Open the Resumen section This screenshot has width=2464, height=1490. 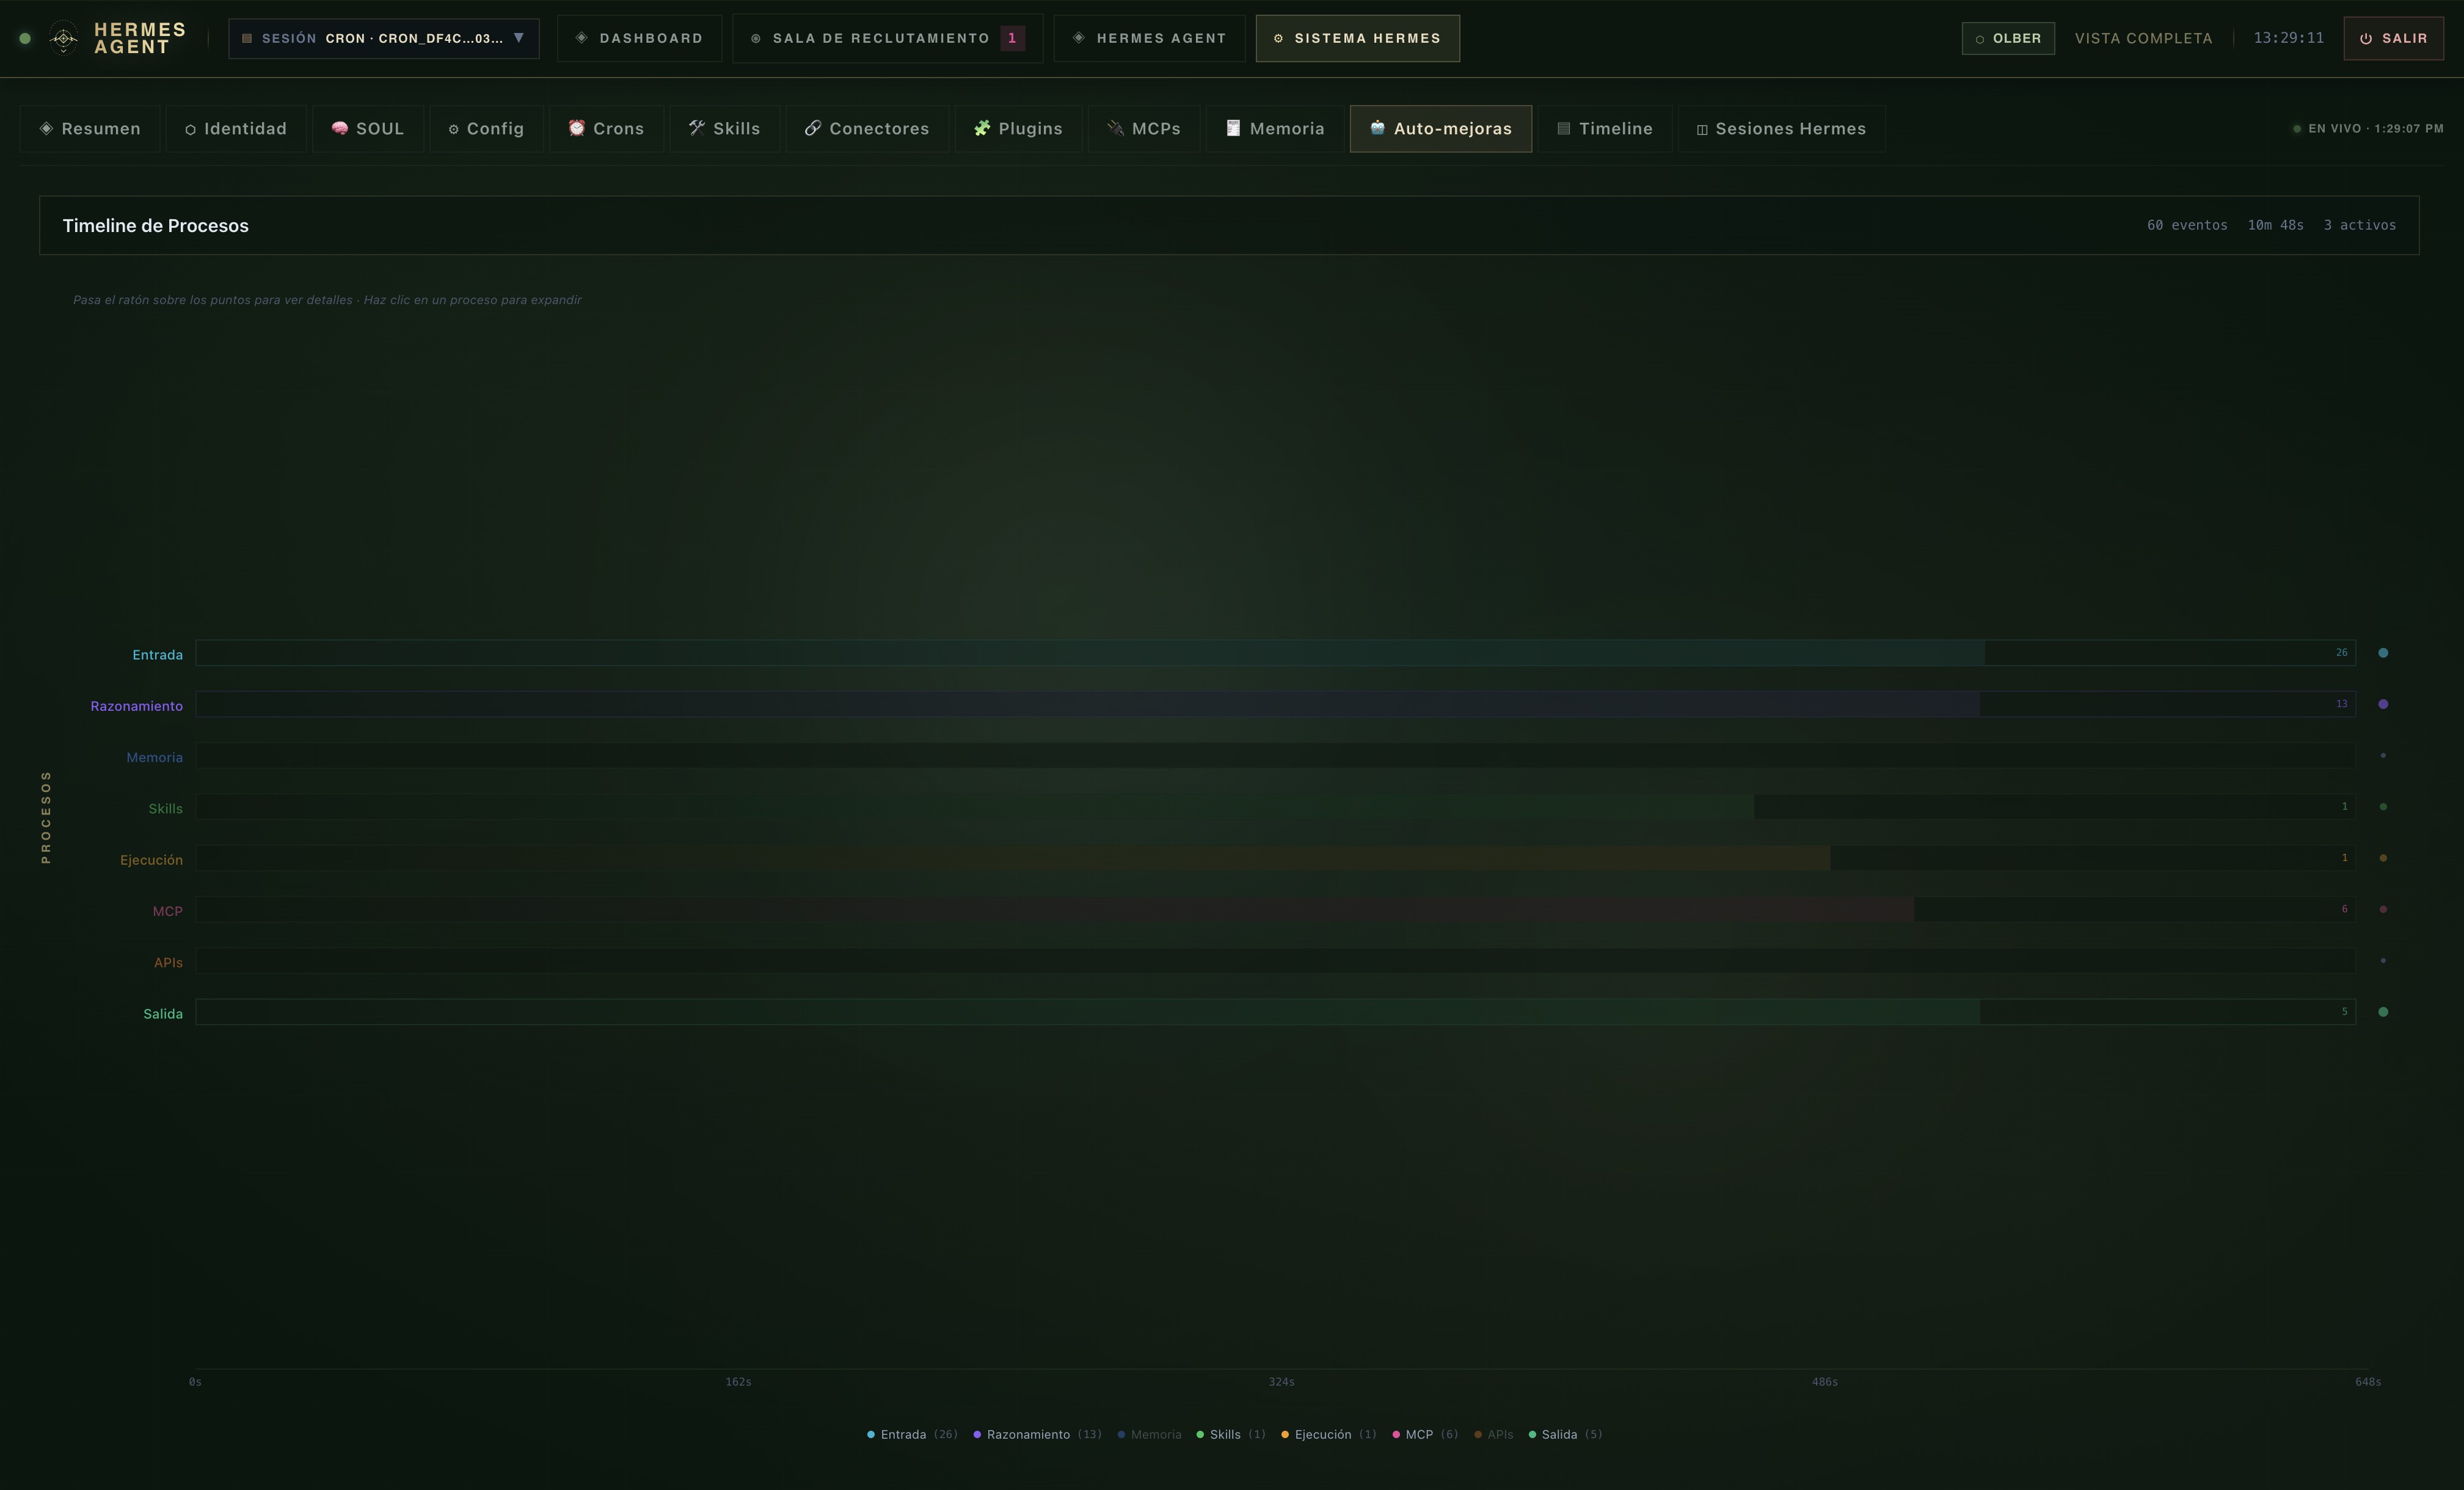point(90,129)
